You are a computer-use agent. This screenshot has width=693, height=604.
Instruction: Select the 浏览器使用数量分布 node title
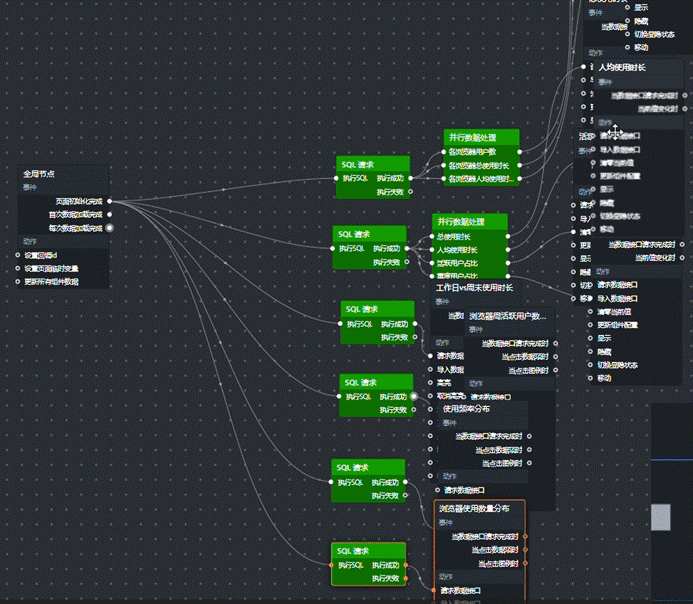[x=474, y=509]
